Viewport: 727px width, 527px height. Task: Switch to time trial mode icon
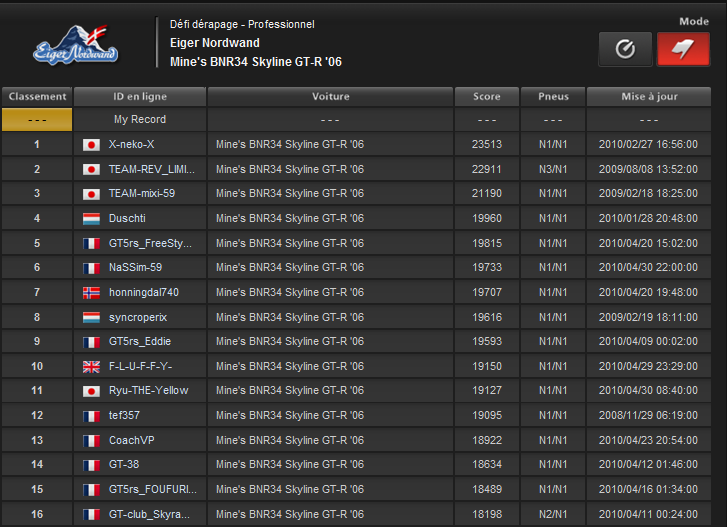point(625,49)
